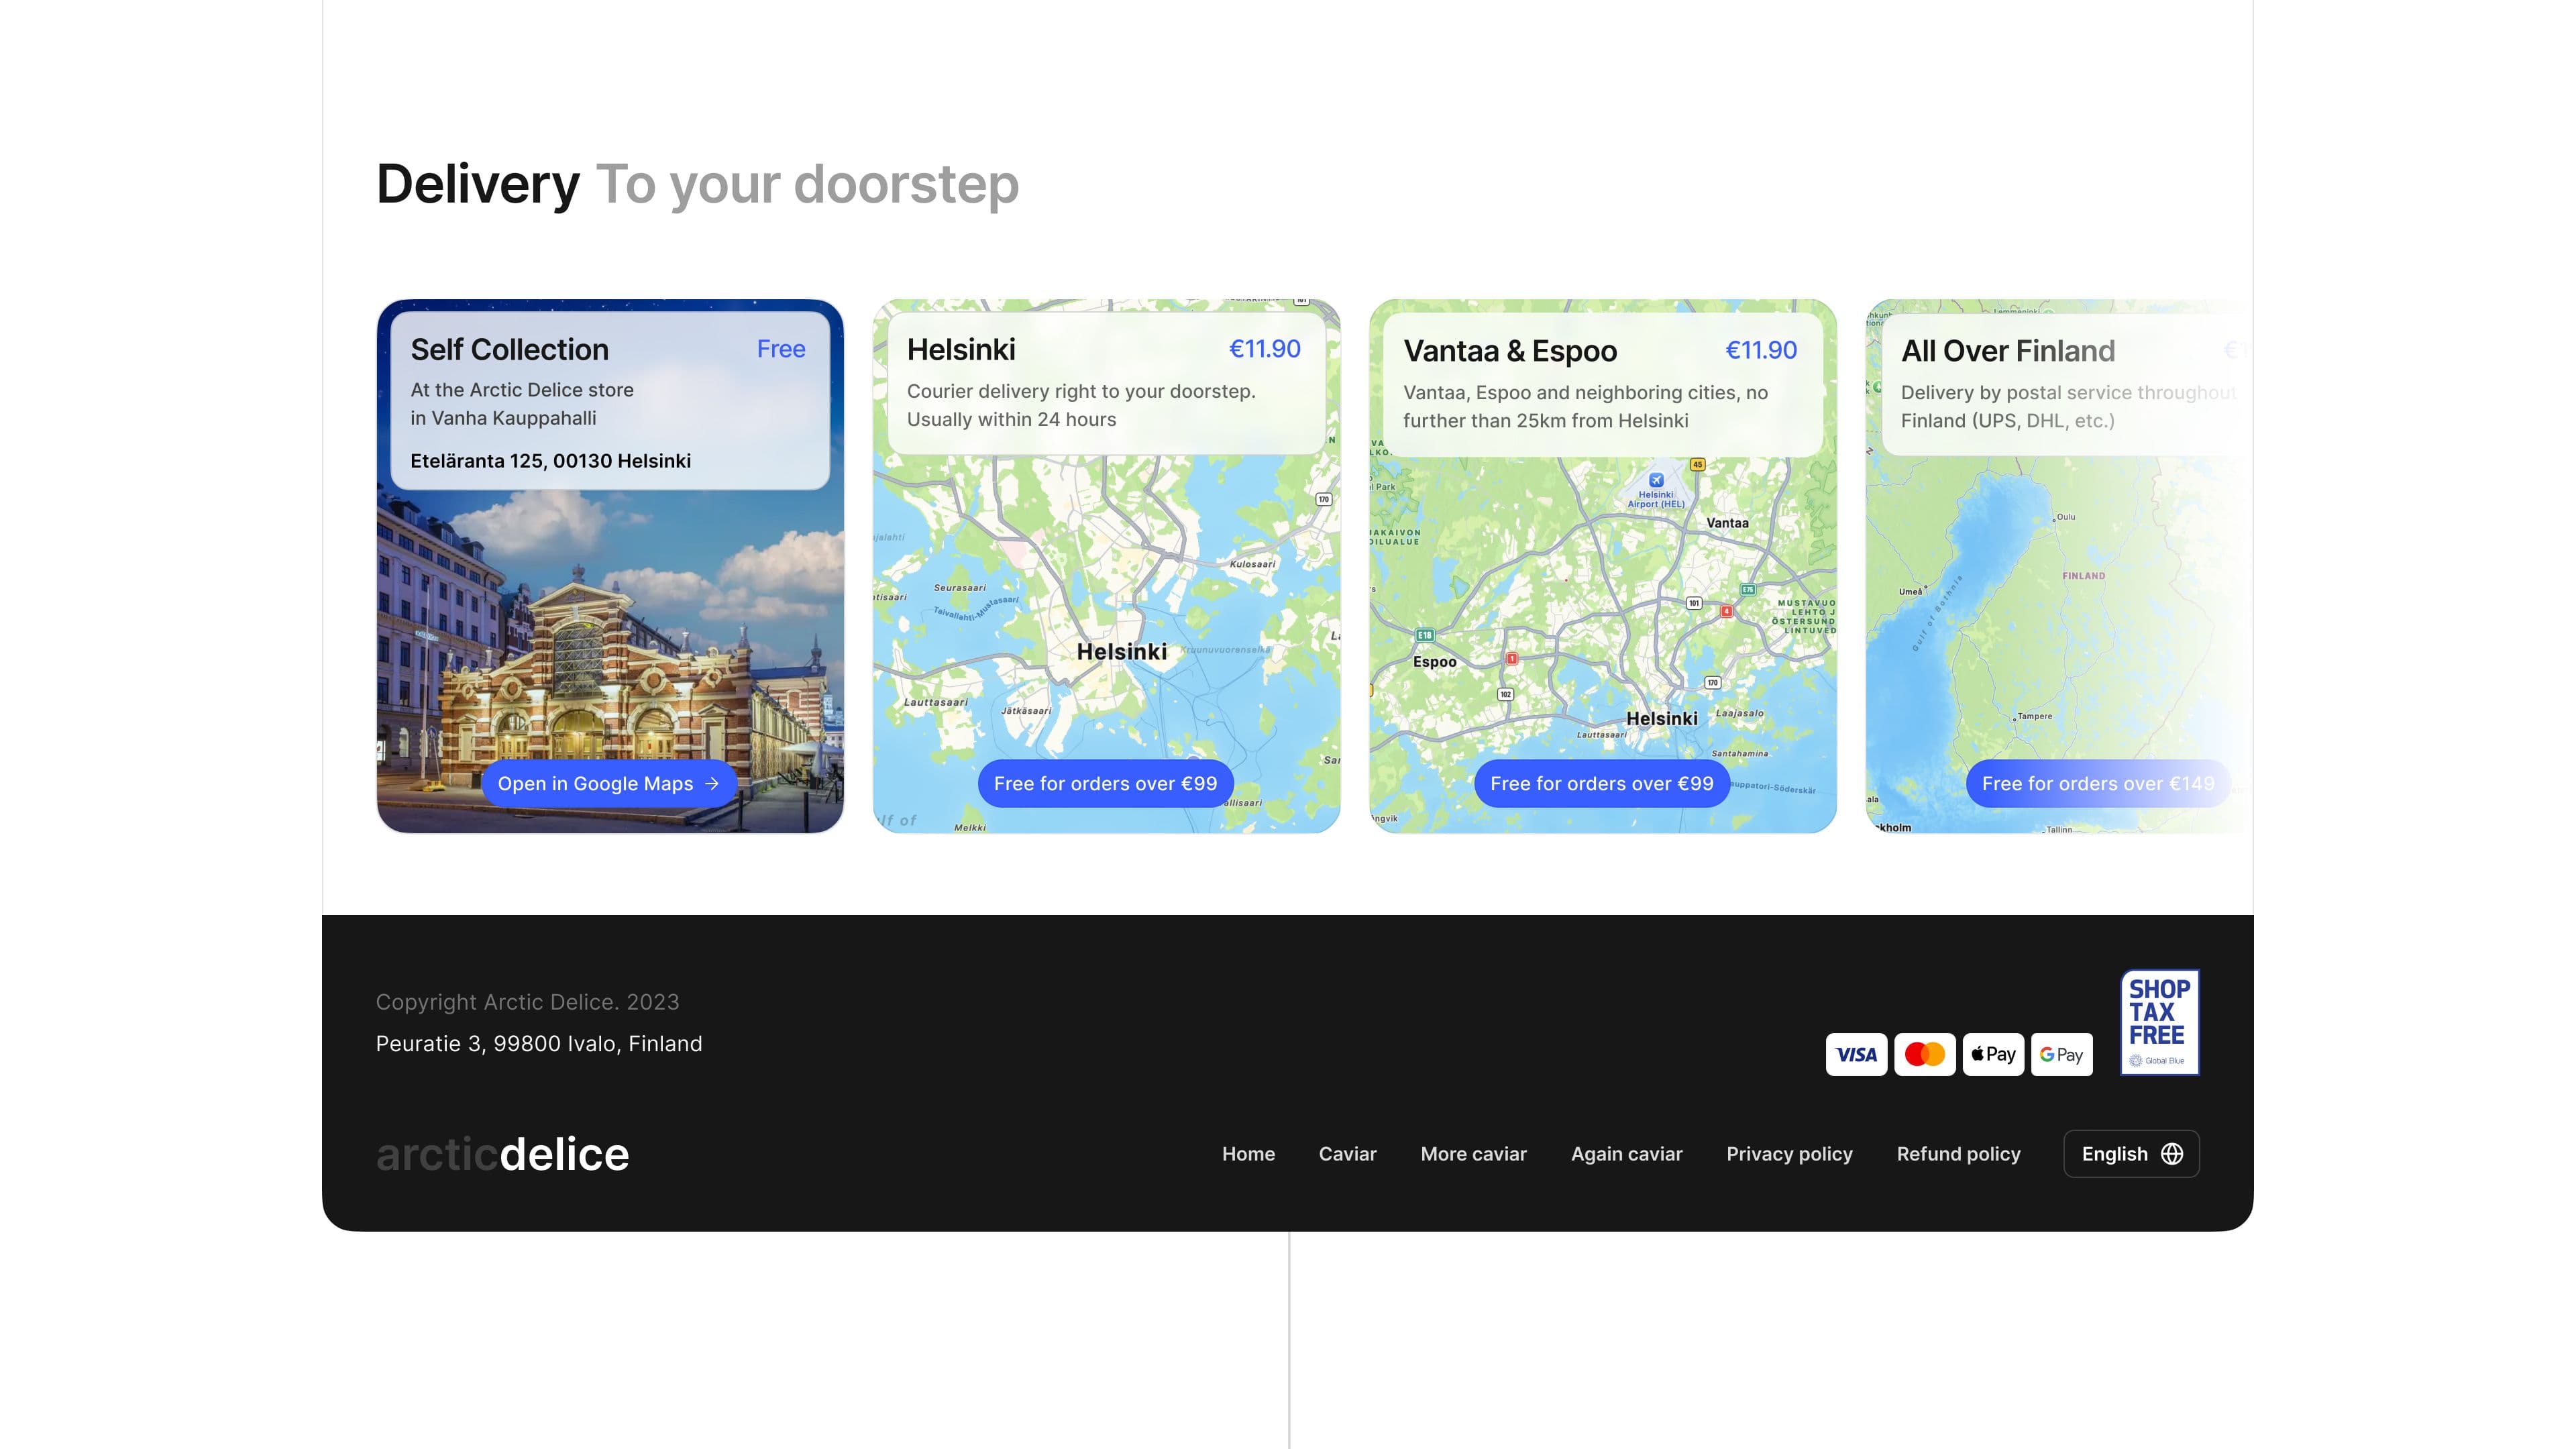Screen dimensions: 2576x1449
Task: Toggle the Self Collection free option
Action: (780, 349)
